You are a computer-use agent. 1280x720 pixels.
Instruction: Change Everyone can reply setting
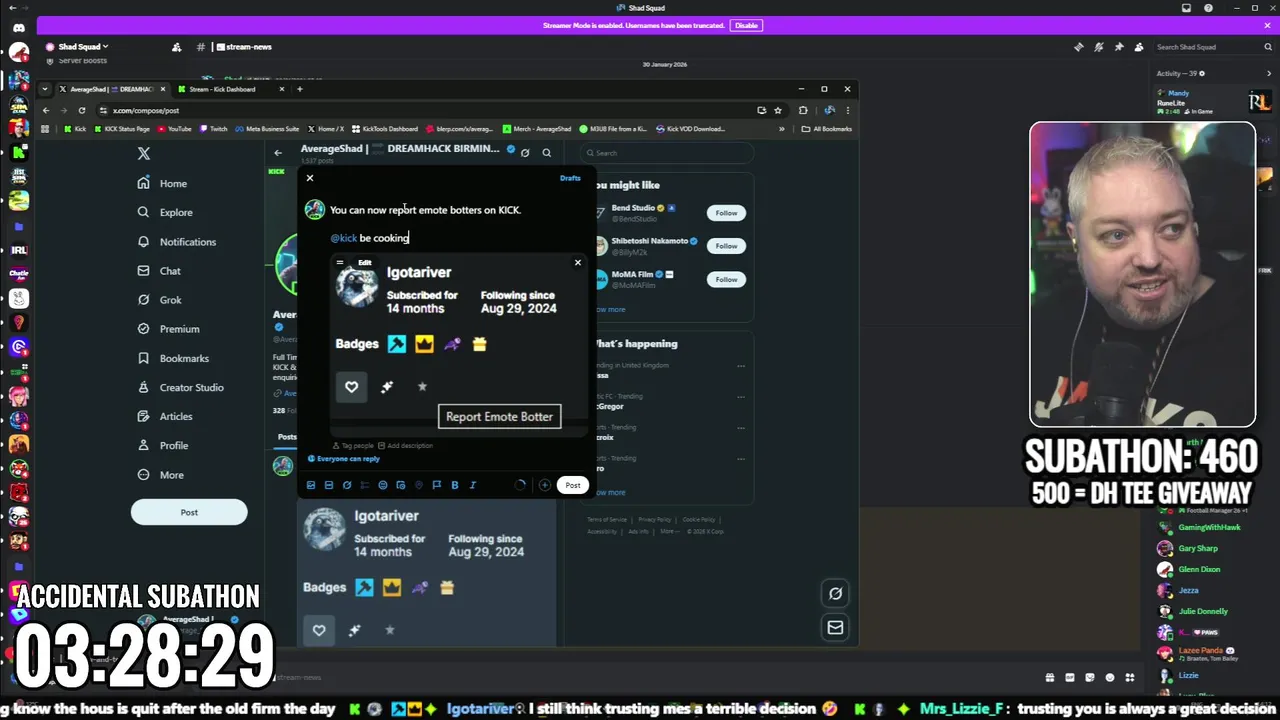[344, 459]
